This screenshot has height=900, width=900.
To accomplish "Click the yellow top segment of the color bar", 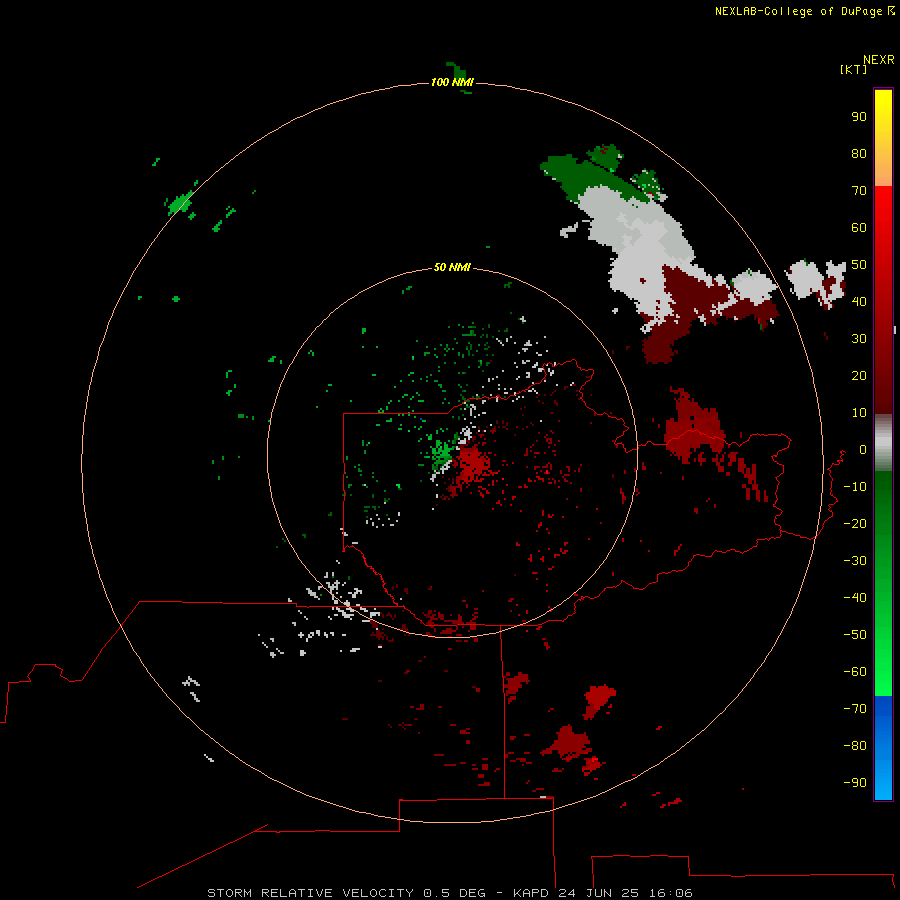I will tap(883, 138).
